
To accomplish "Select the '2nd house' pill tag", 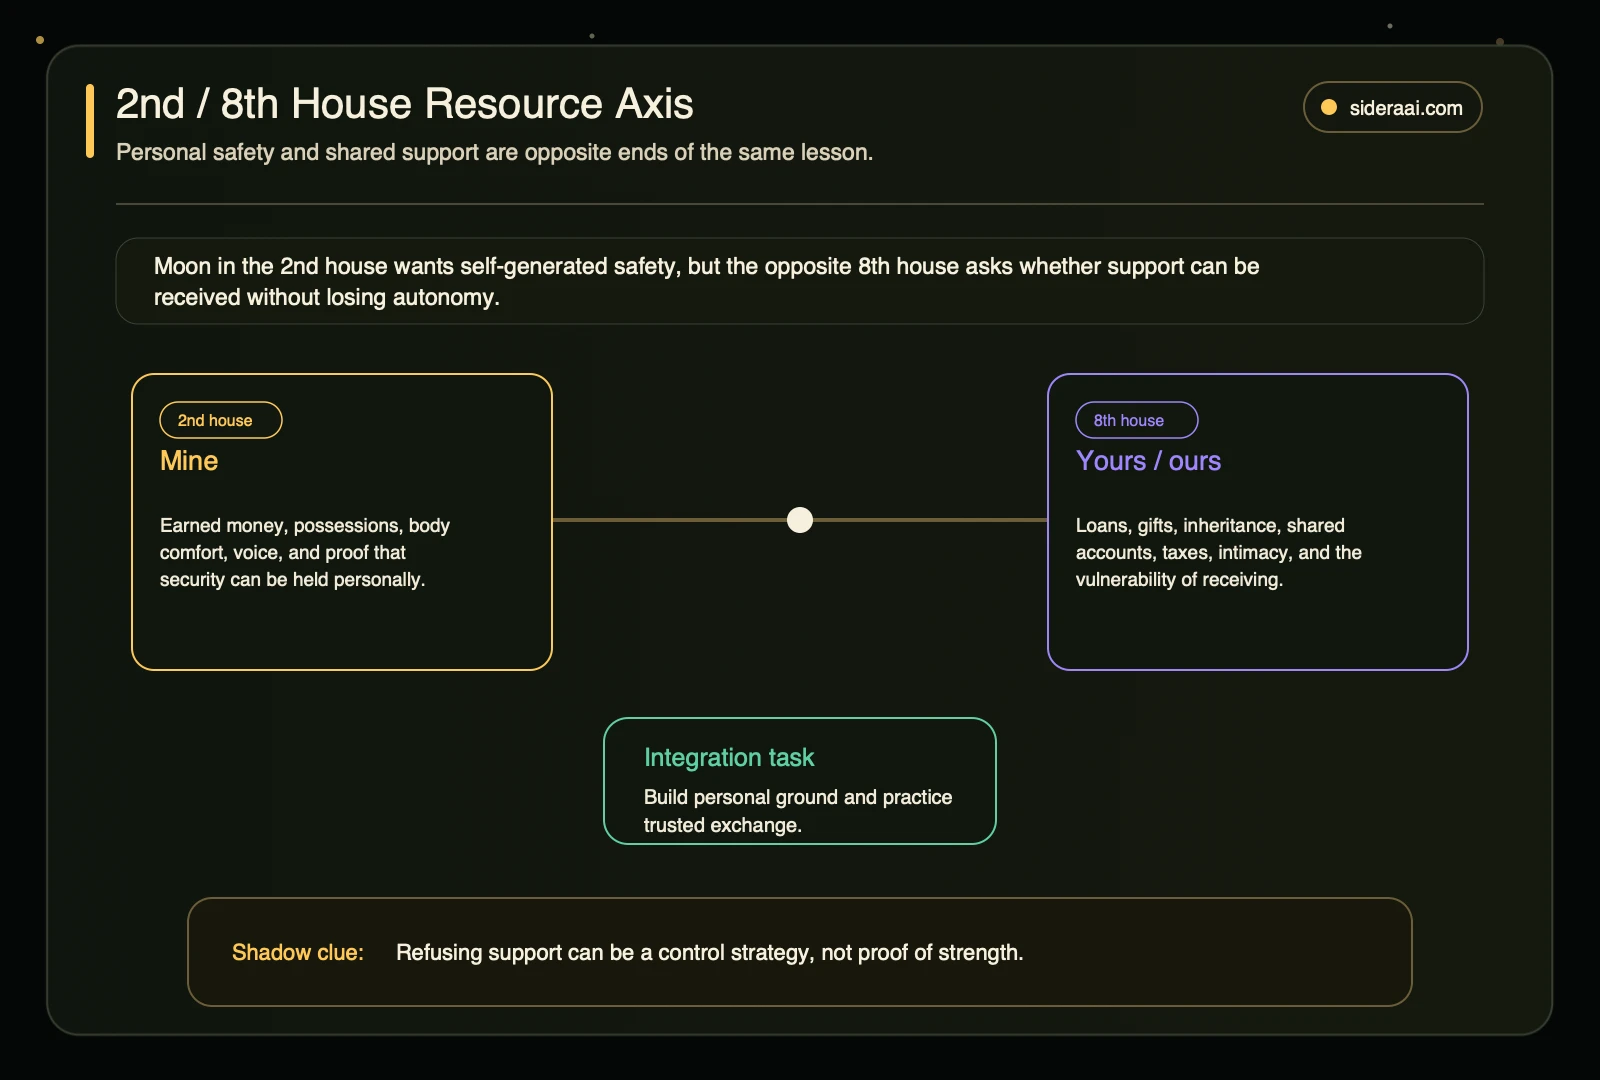I will coord(221,420).
